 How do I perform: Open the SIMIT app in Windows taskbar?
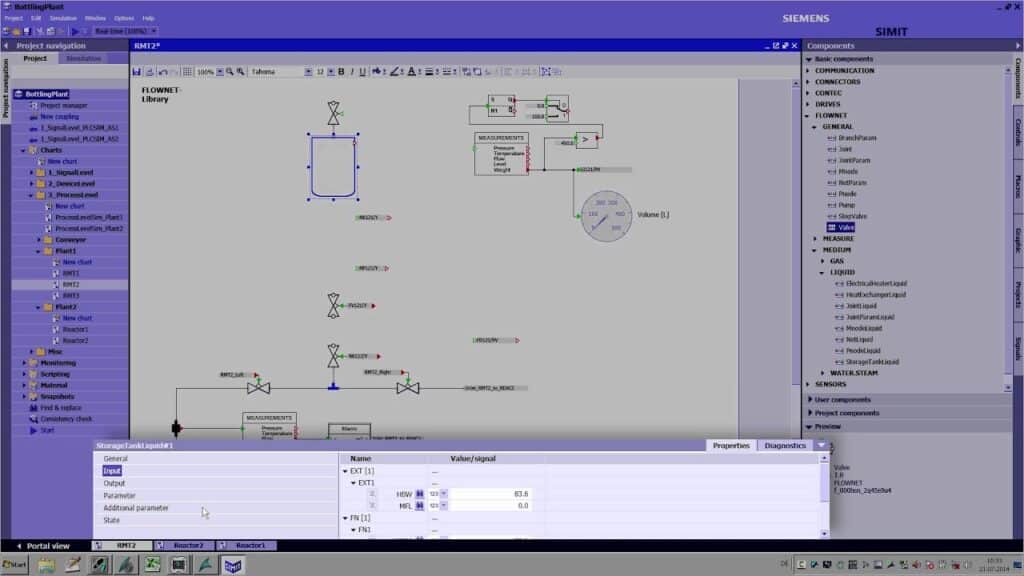point(232,565)
